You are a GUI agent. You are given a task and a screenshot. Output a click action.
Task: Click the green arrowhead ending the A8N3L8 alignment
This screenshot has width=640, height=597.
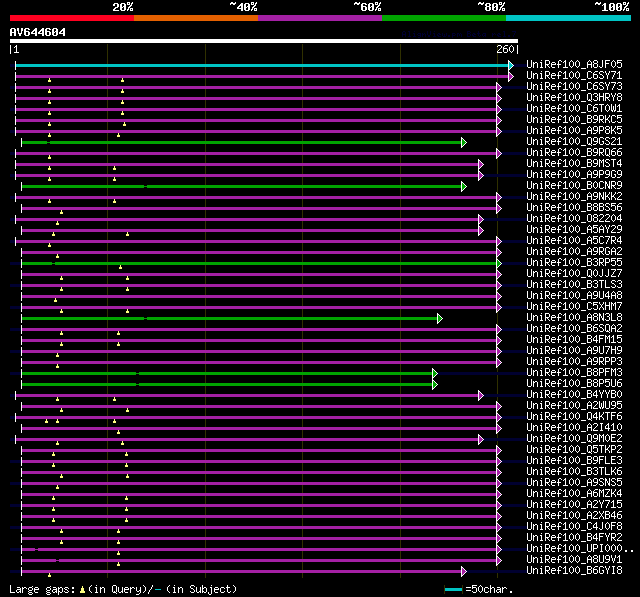[440, 318]
